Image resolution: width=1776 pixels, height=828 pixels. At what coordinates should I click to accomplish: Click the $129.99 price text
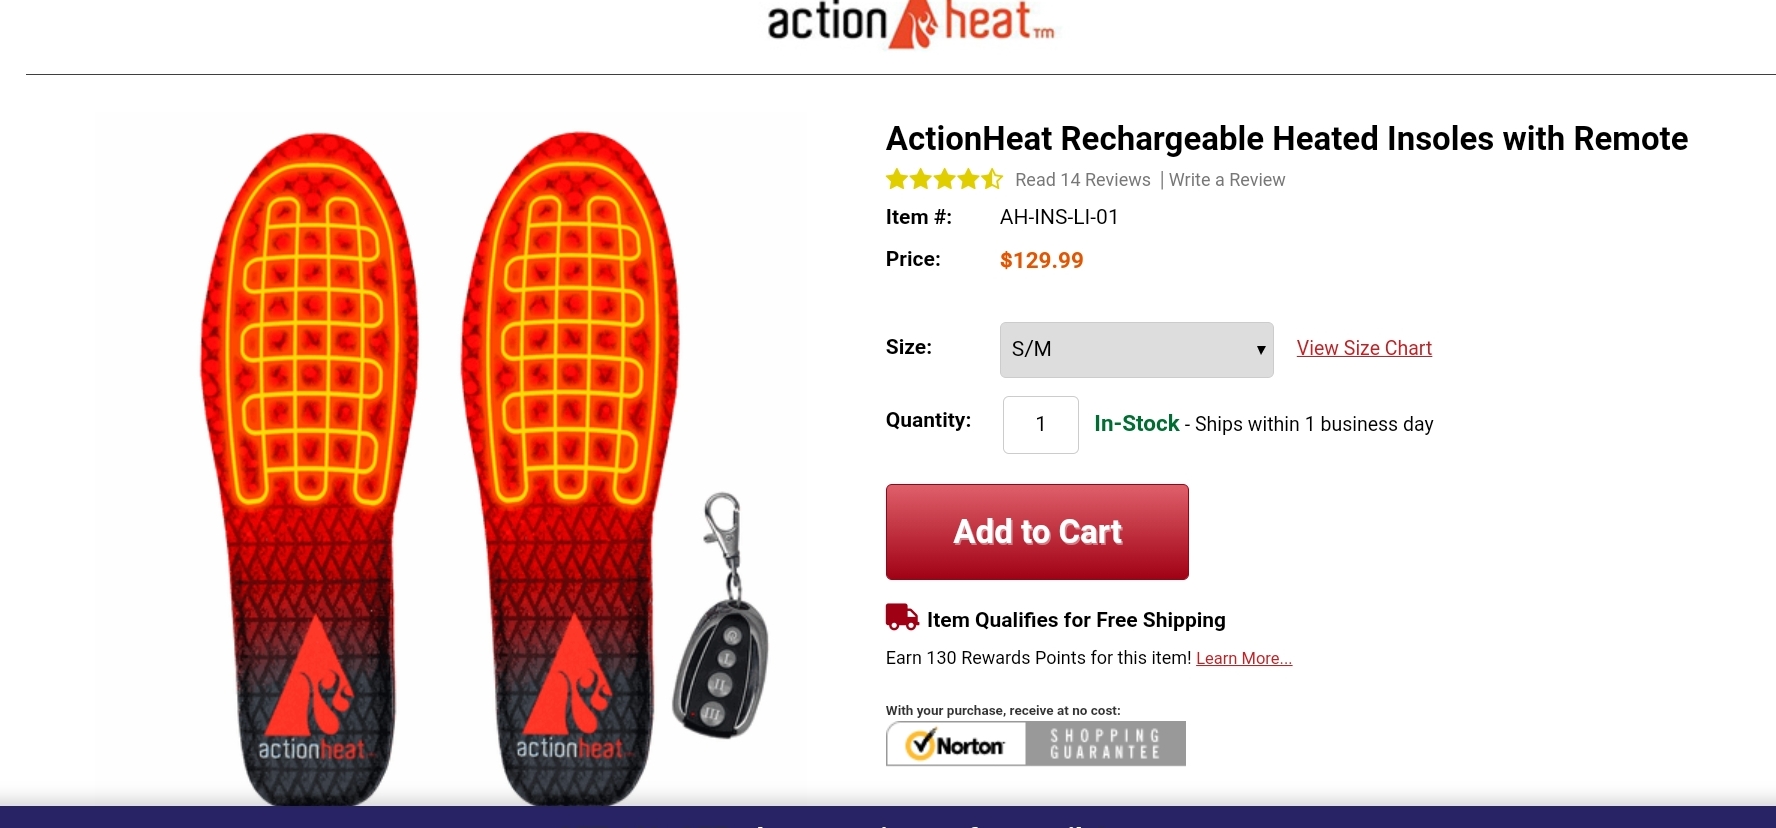[1042, 260]
